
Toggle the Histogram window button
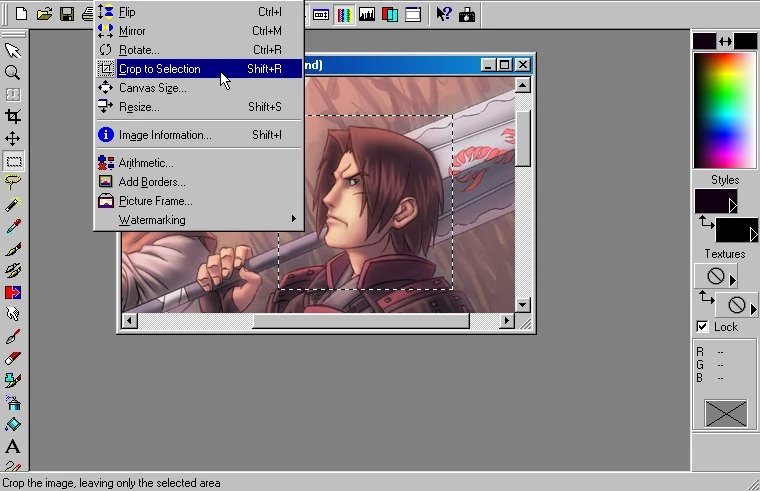click(x=367, y=15)
